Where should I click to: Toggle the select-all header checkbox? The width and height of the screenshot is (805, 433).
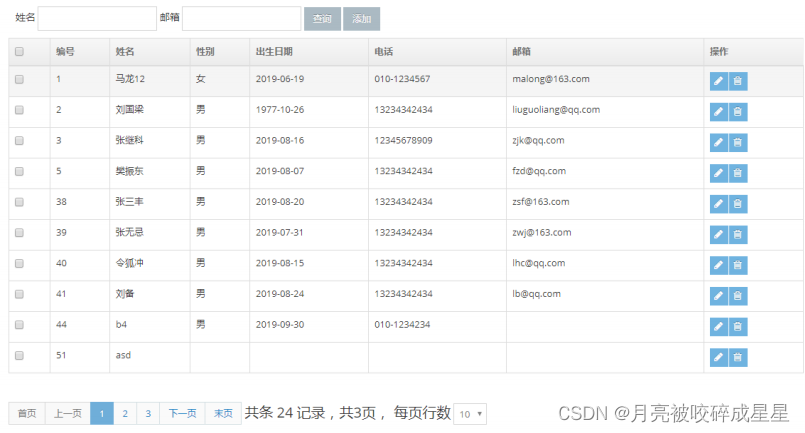(20, 51)
